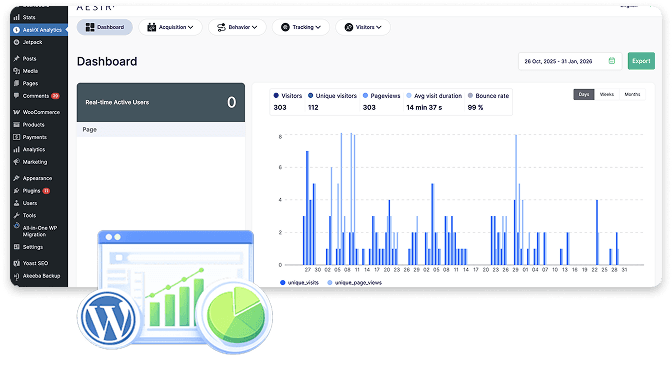This screenshot has width=672, height=371.
Task: Expand the Acquisition dropdown chevron
Action: [x=191, y=27]
